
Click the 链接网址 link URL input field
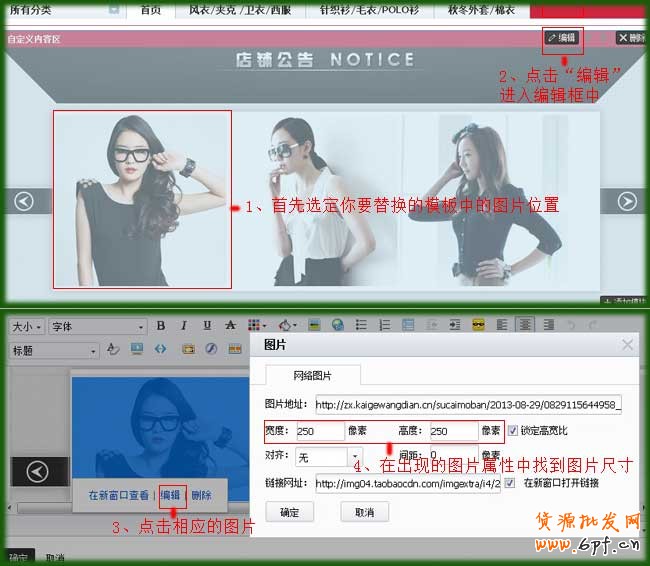(x=408, y=483)
